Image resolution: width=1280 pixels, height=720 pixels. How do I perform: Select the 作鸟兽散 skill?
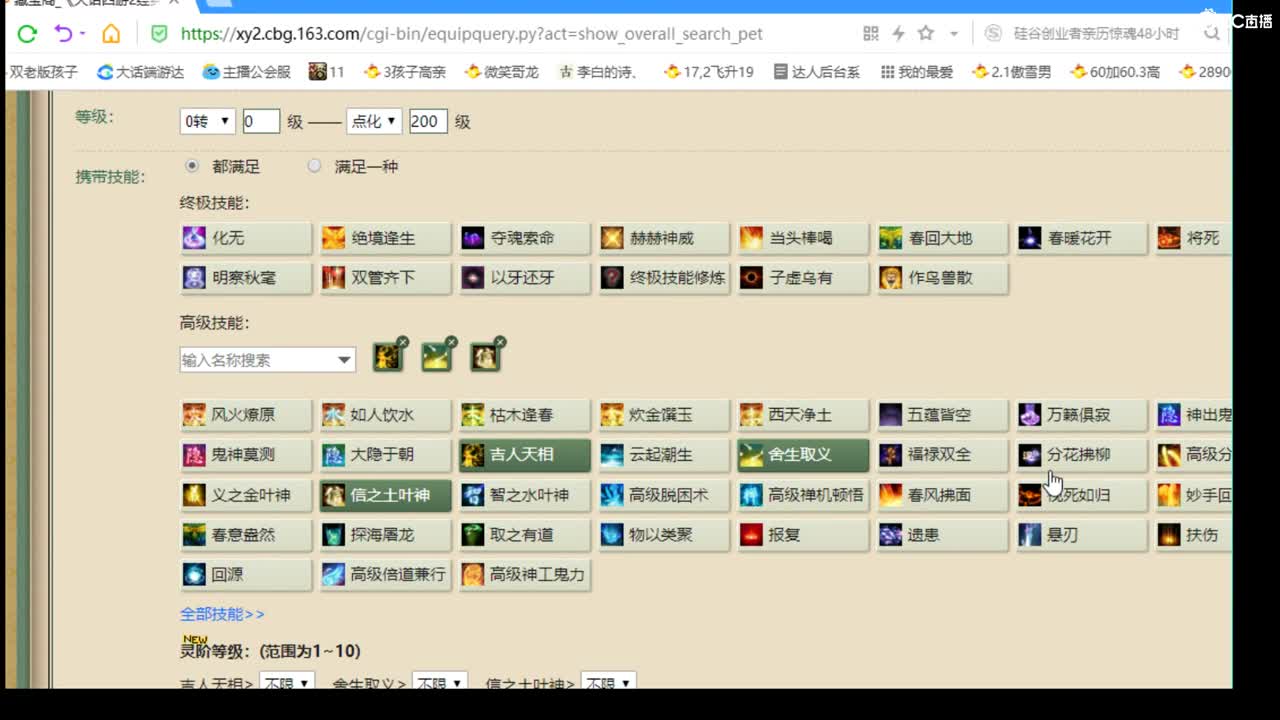[943, 278]
